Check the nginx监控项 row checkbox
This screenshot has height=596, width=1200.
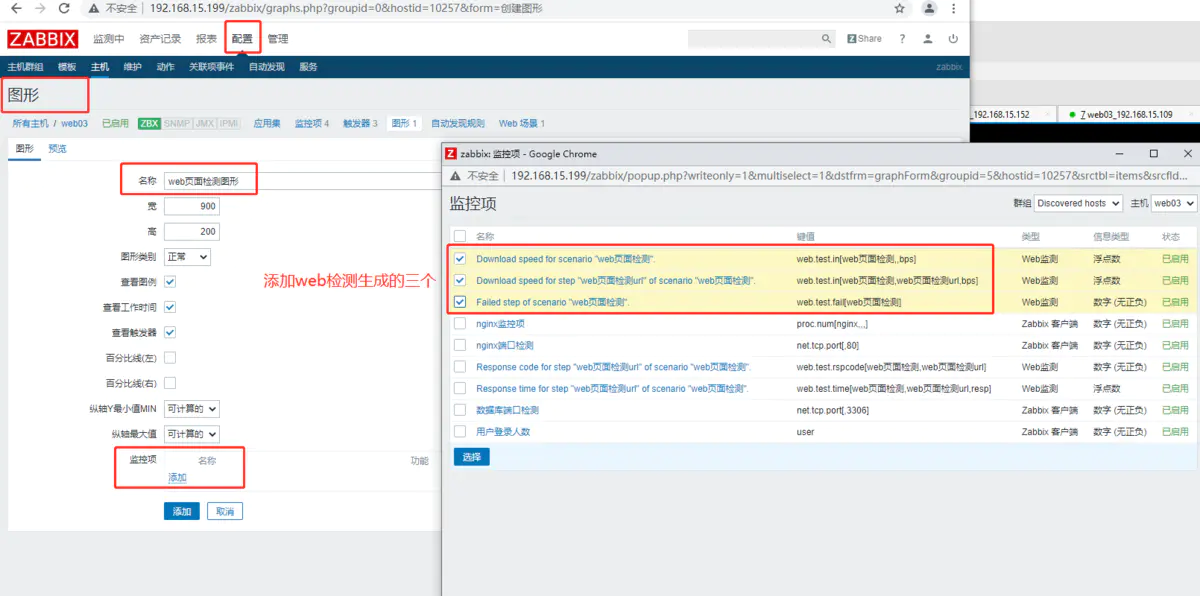coord(460,324)
